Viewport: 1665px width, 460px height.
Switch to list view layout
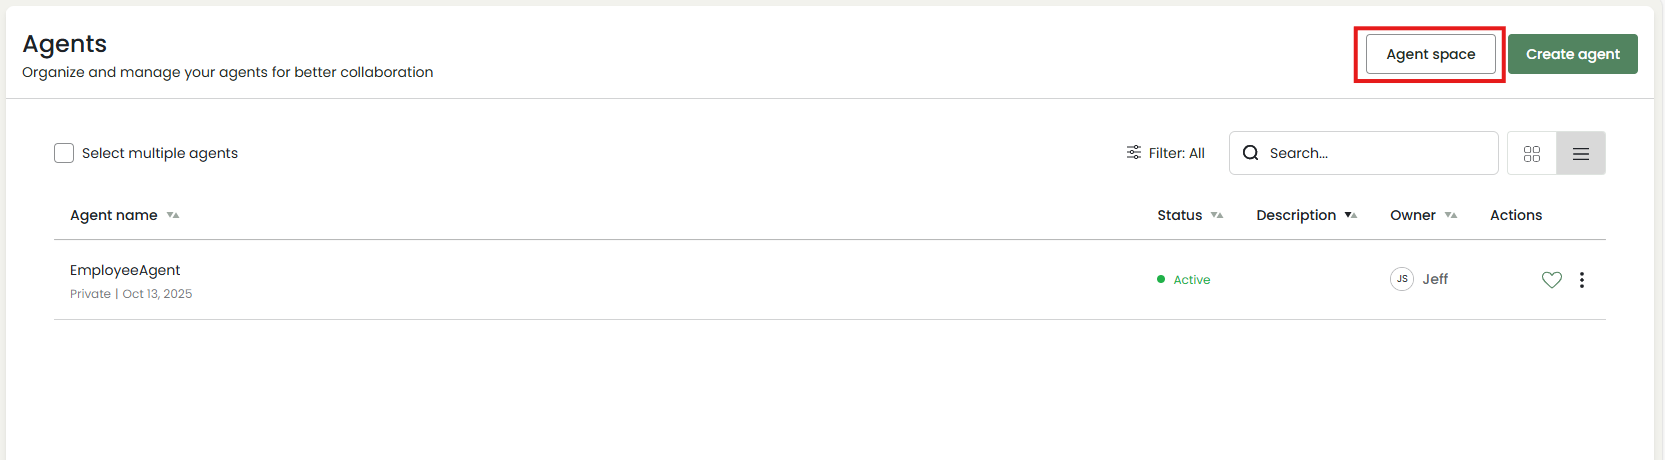click(1581, 153)
